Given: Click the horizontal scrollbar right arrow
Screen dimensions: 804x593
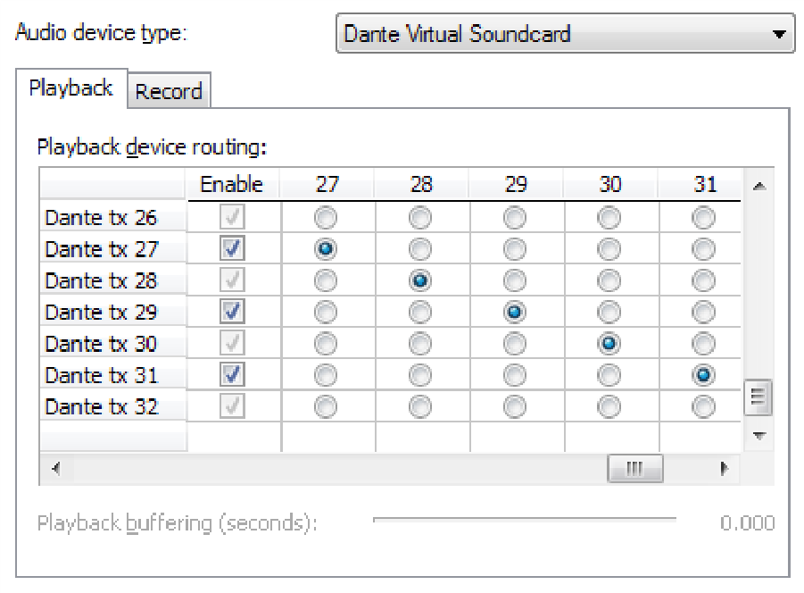Looking at the screenshot, I should point(723,468).
